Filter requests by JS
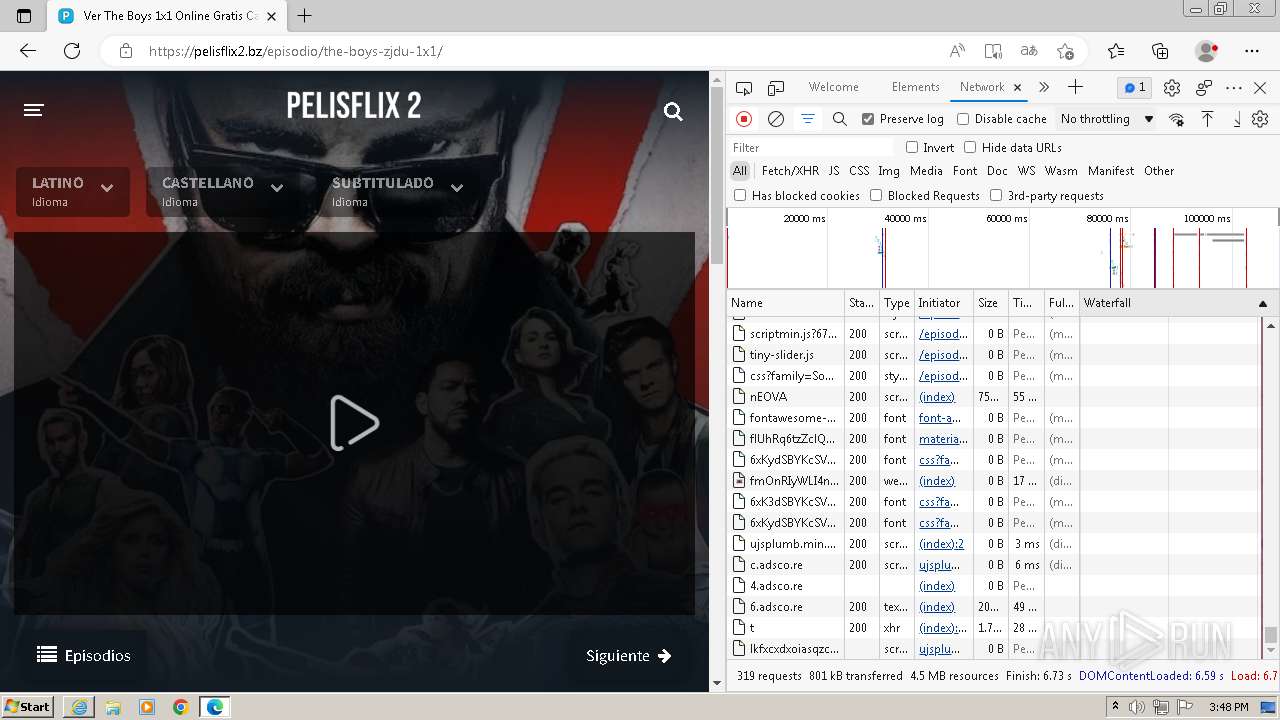This screenshot has width=1280, height=720. (834, 171)
